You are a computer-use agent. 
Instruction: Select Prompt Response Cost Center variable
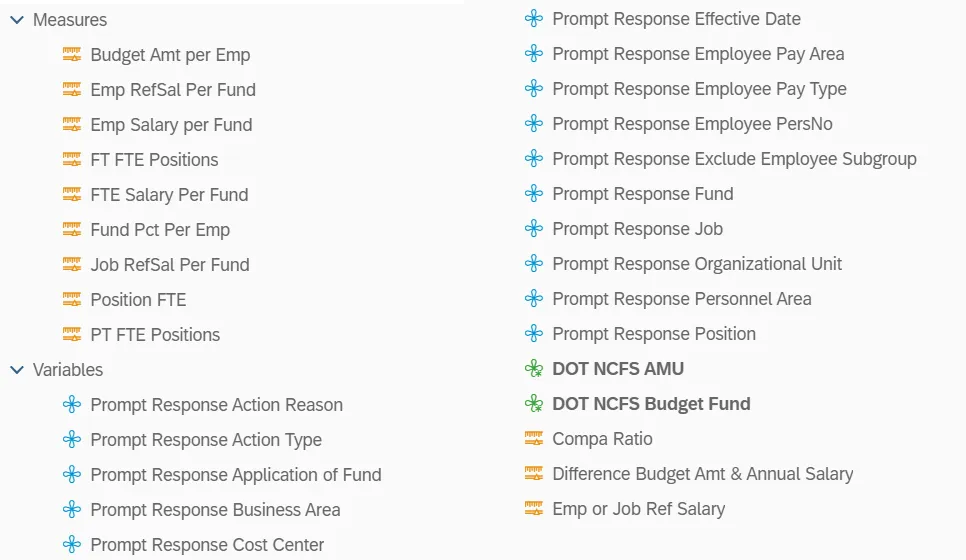coord(207,545)
